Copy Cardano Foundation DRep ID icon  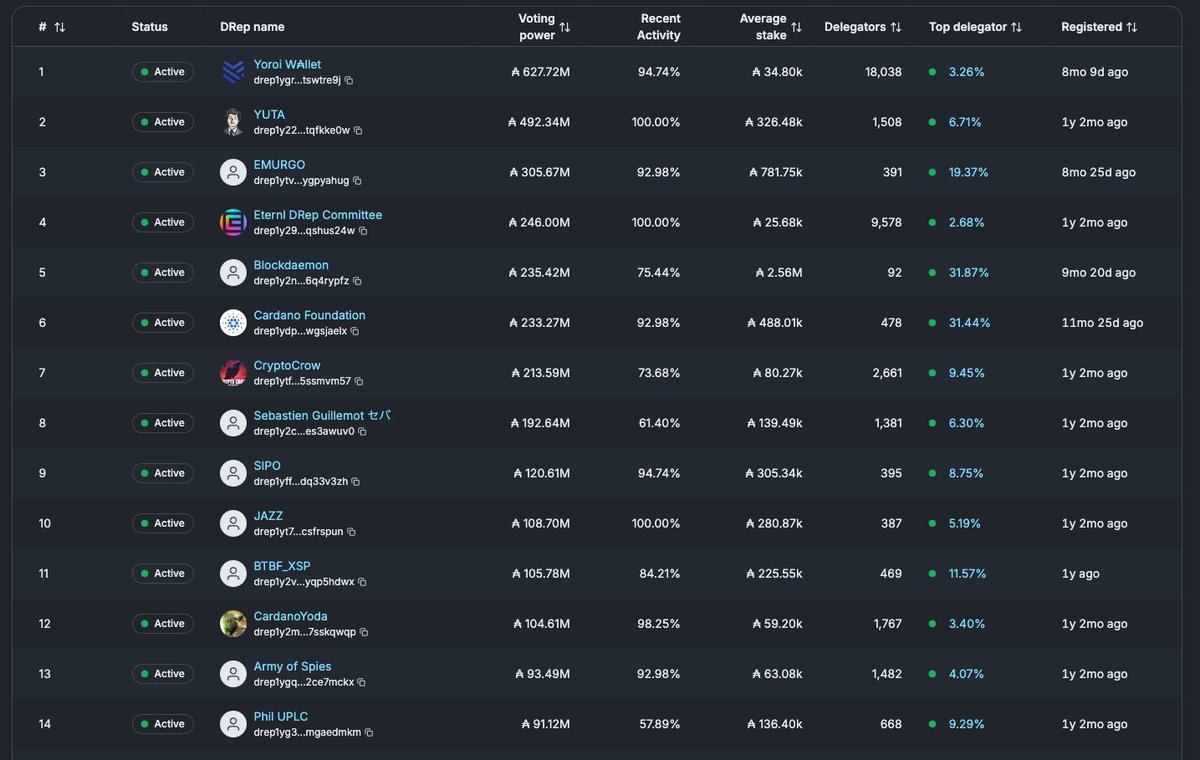[x=355, y=331]
